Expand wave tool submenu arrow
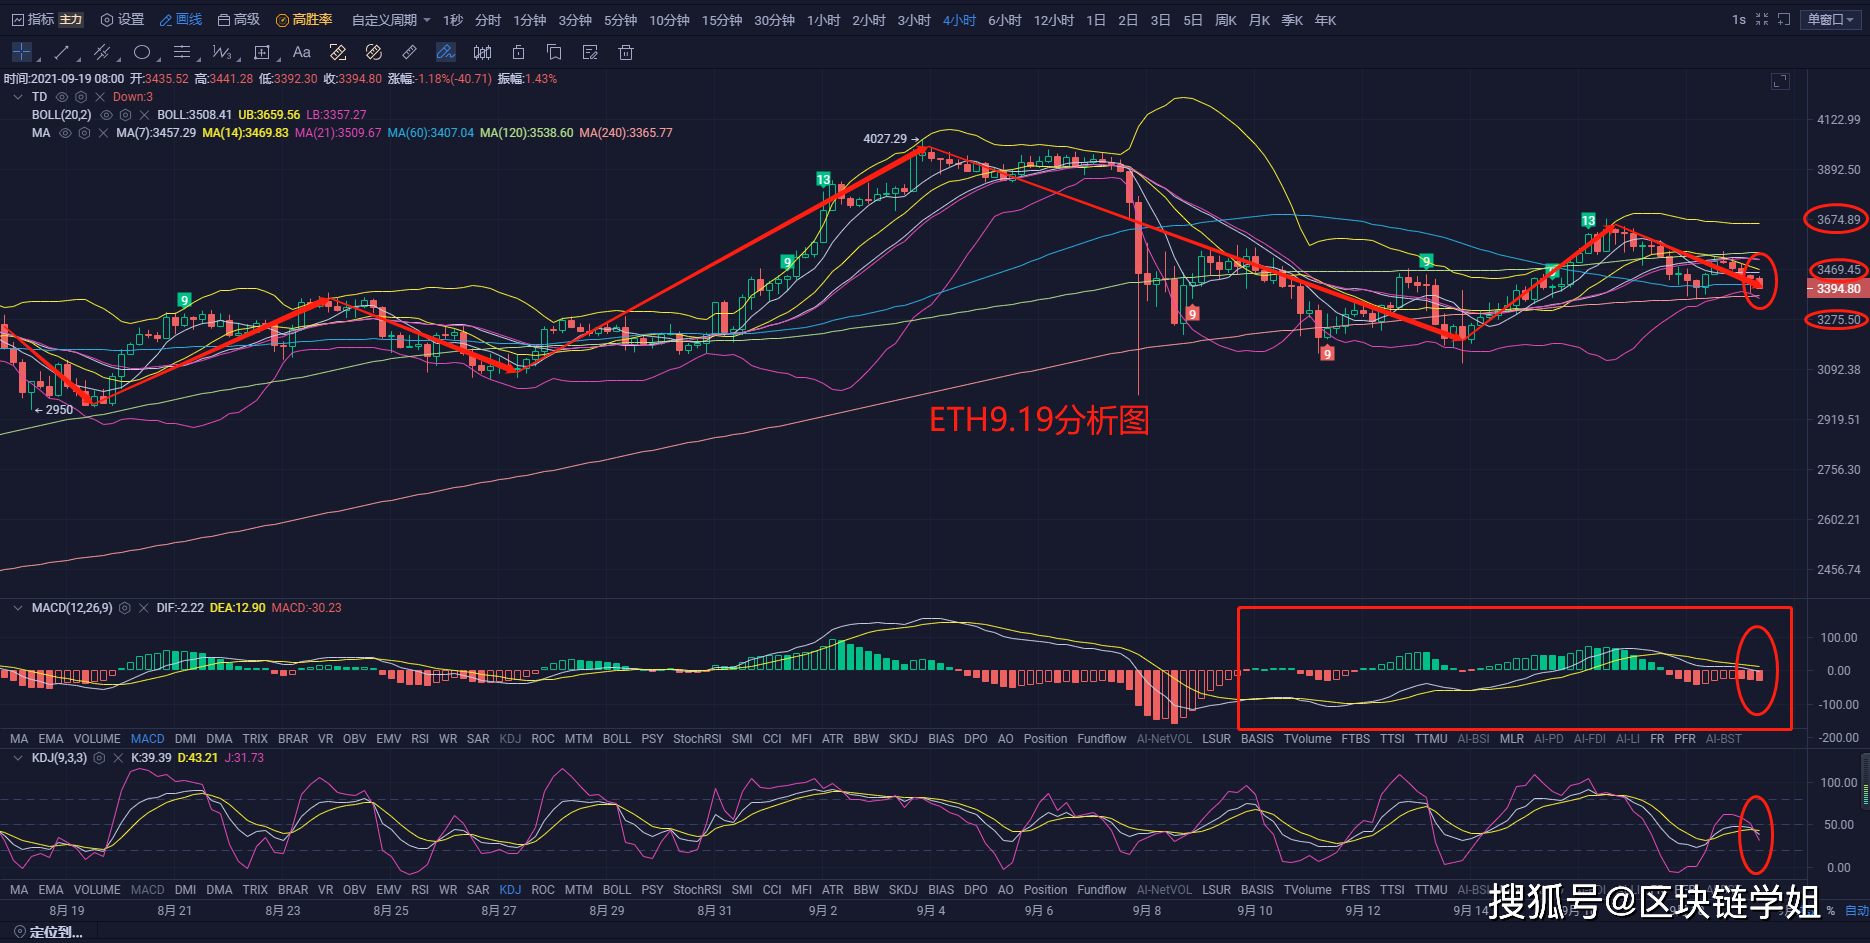This screenshot has width=1870, height=943. click(x=238, y=59)
